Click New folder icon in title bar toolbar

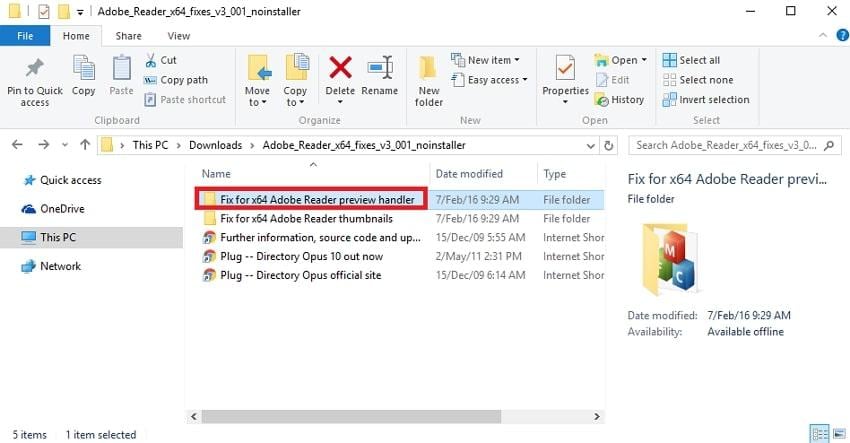pyautogui.click(x=64, y=11)
